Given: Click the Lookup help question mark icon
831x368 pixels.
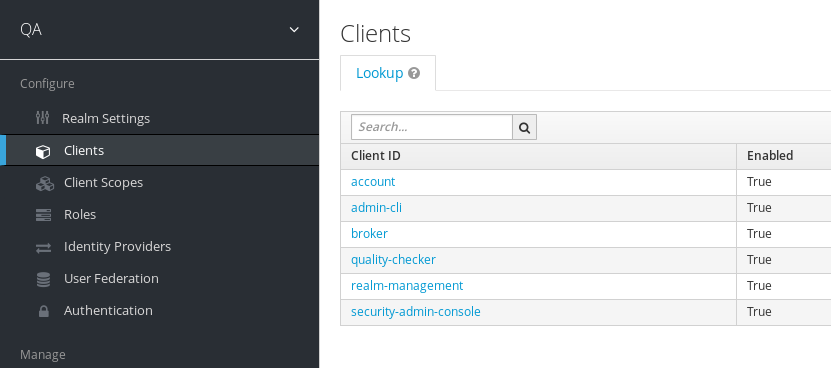Looking at the screenshot, I should pyautogui.click(x=414, y=73).
